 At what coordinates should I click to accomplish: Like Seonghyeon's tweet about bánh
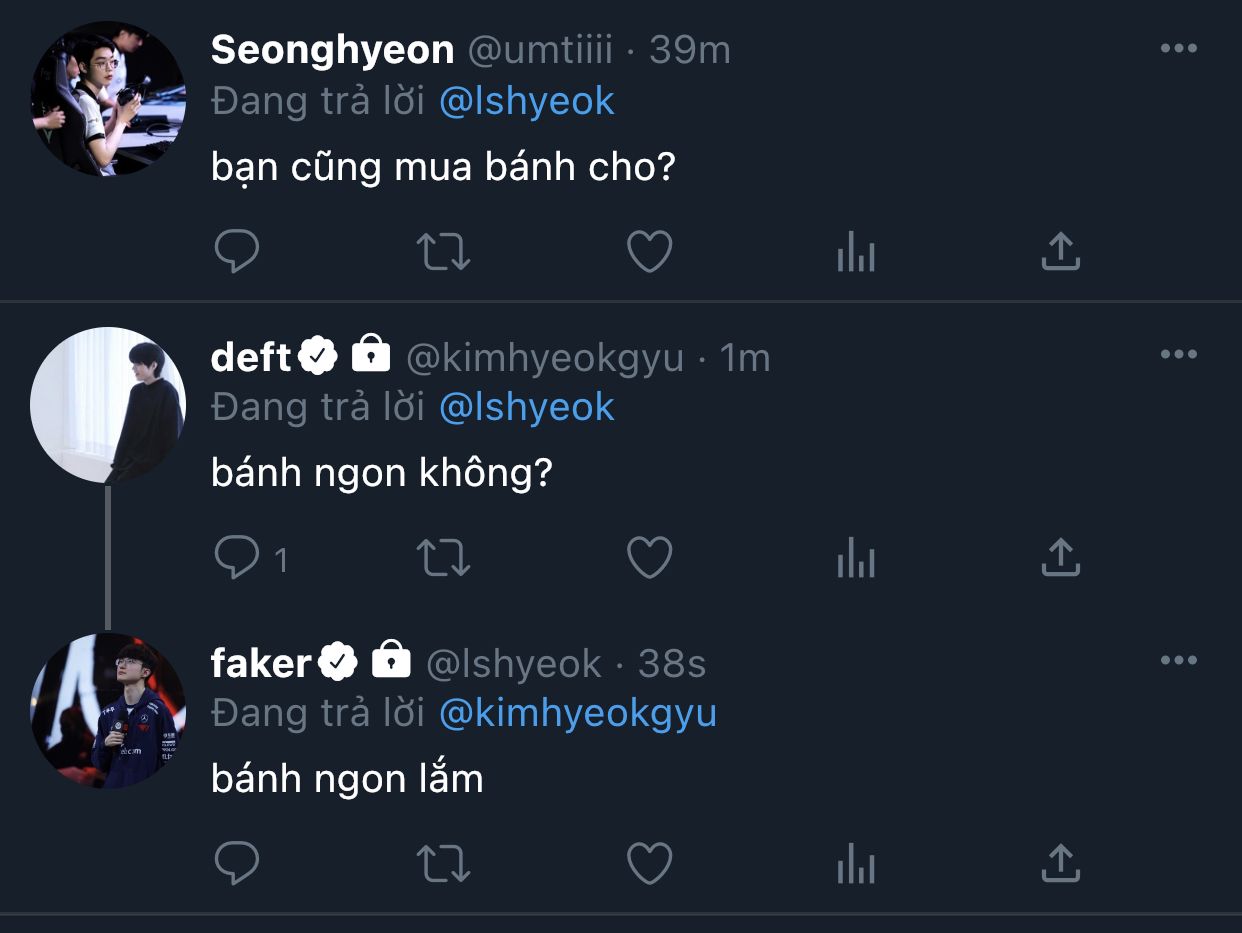649,252
